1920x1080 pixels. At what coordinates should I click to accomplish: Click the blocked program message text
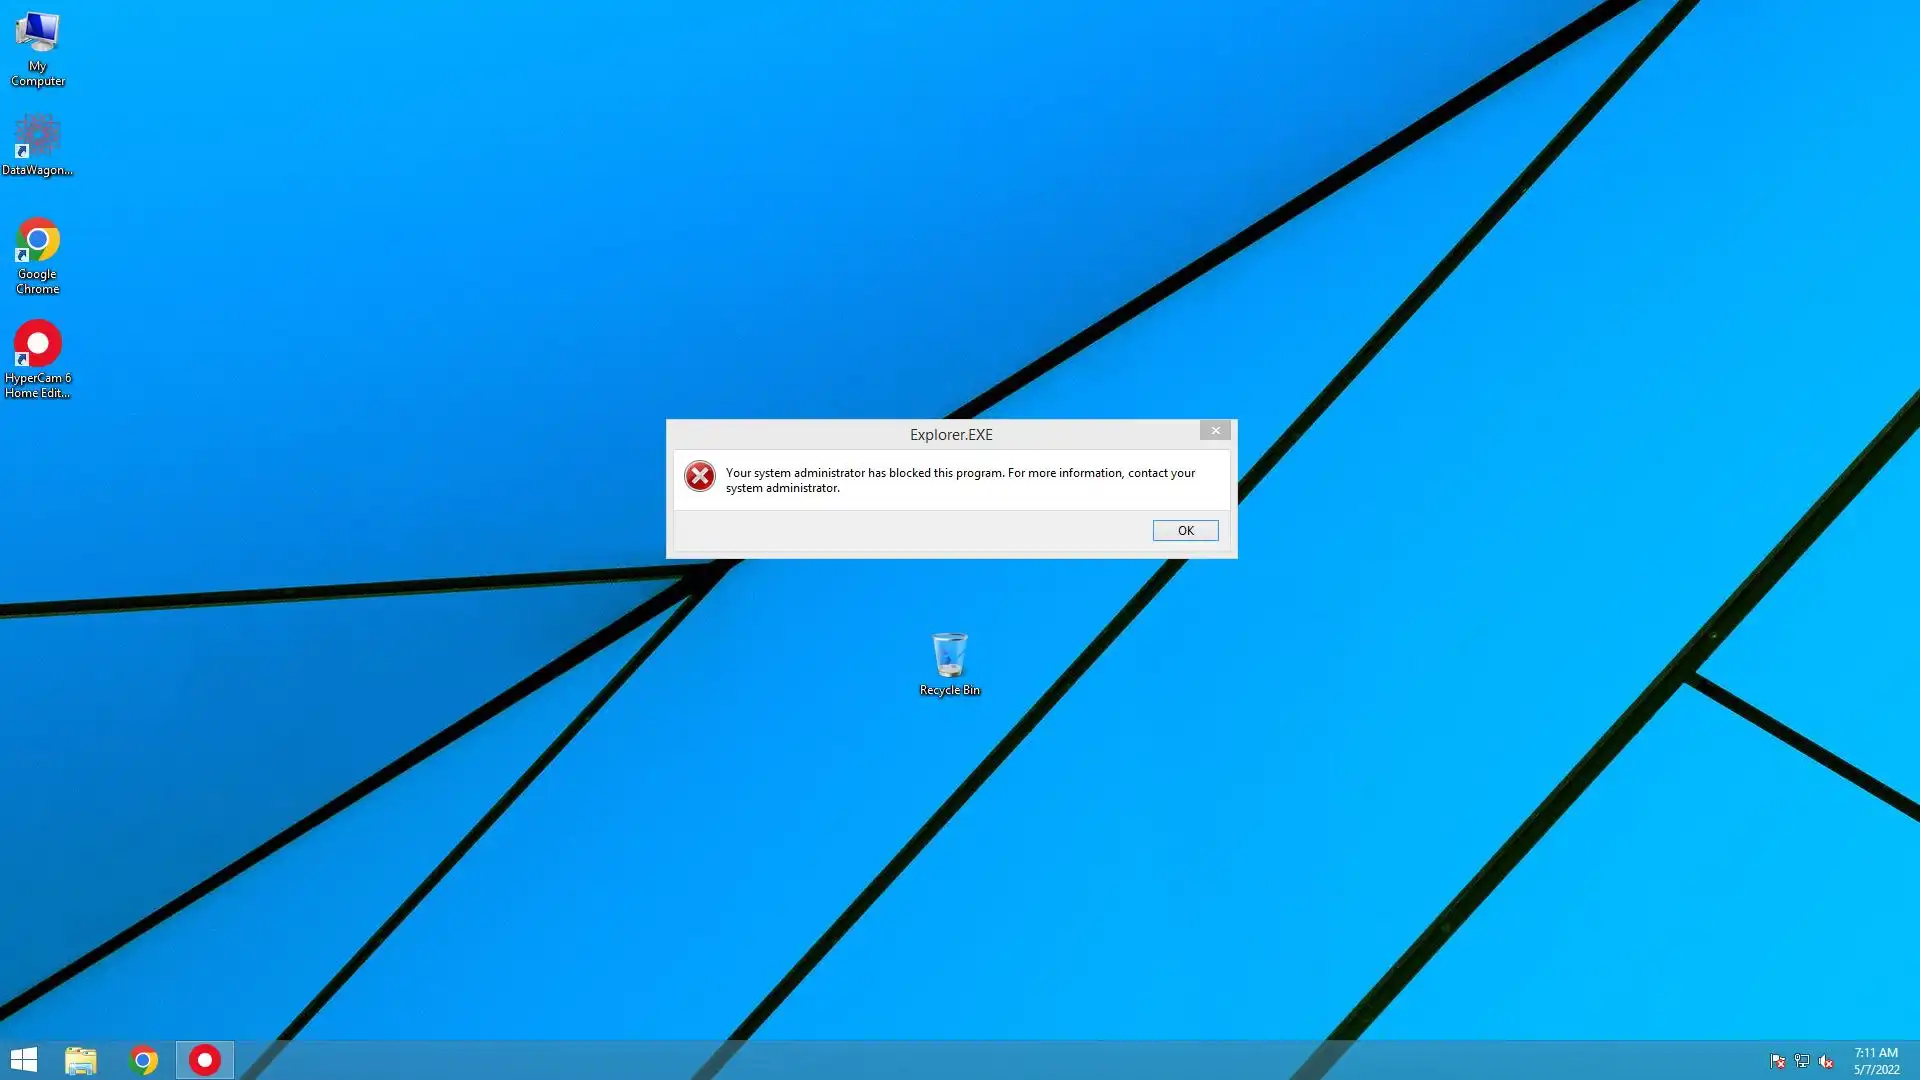pyautogui.click(x=960, y=480)
